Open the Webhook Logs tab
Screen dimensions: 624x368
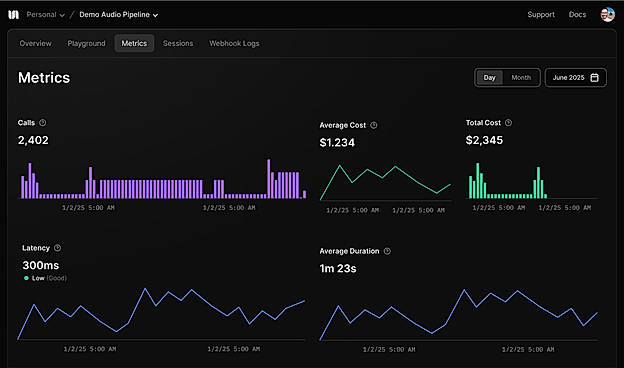click(x=234, y=43)
